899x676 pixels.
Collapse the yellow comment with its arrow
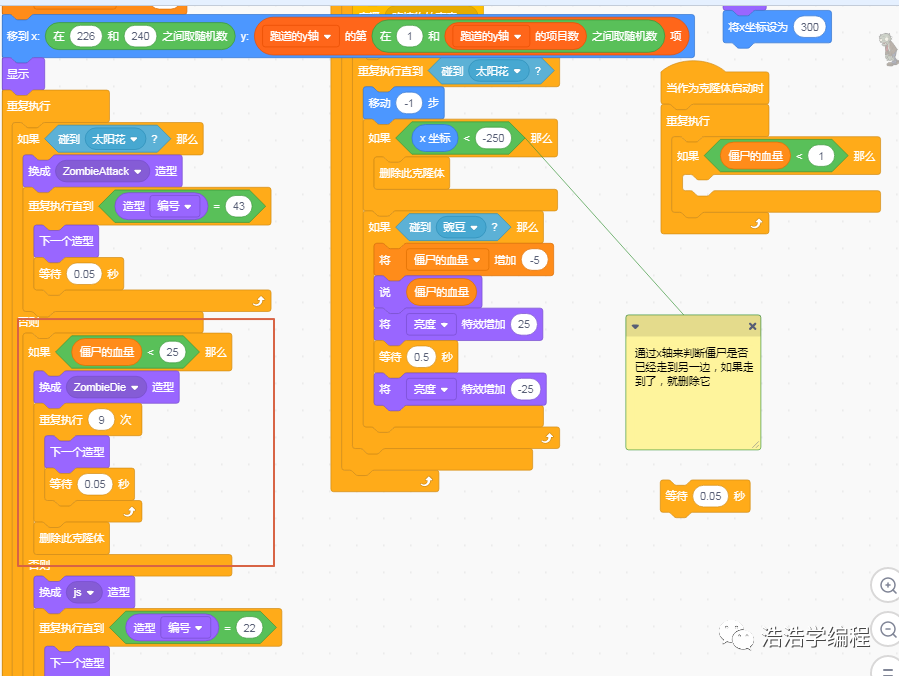(x=635, y=326)
